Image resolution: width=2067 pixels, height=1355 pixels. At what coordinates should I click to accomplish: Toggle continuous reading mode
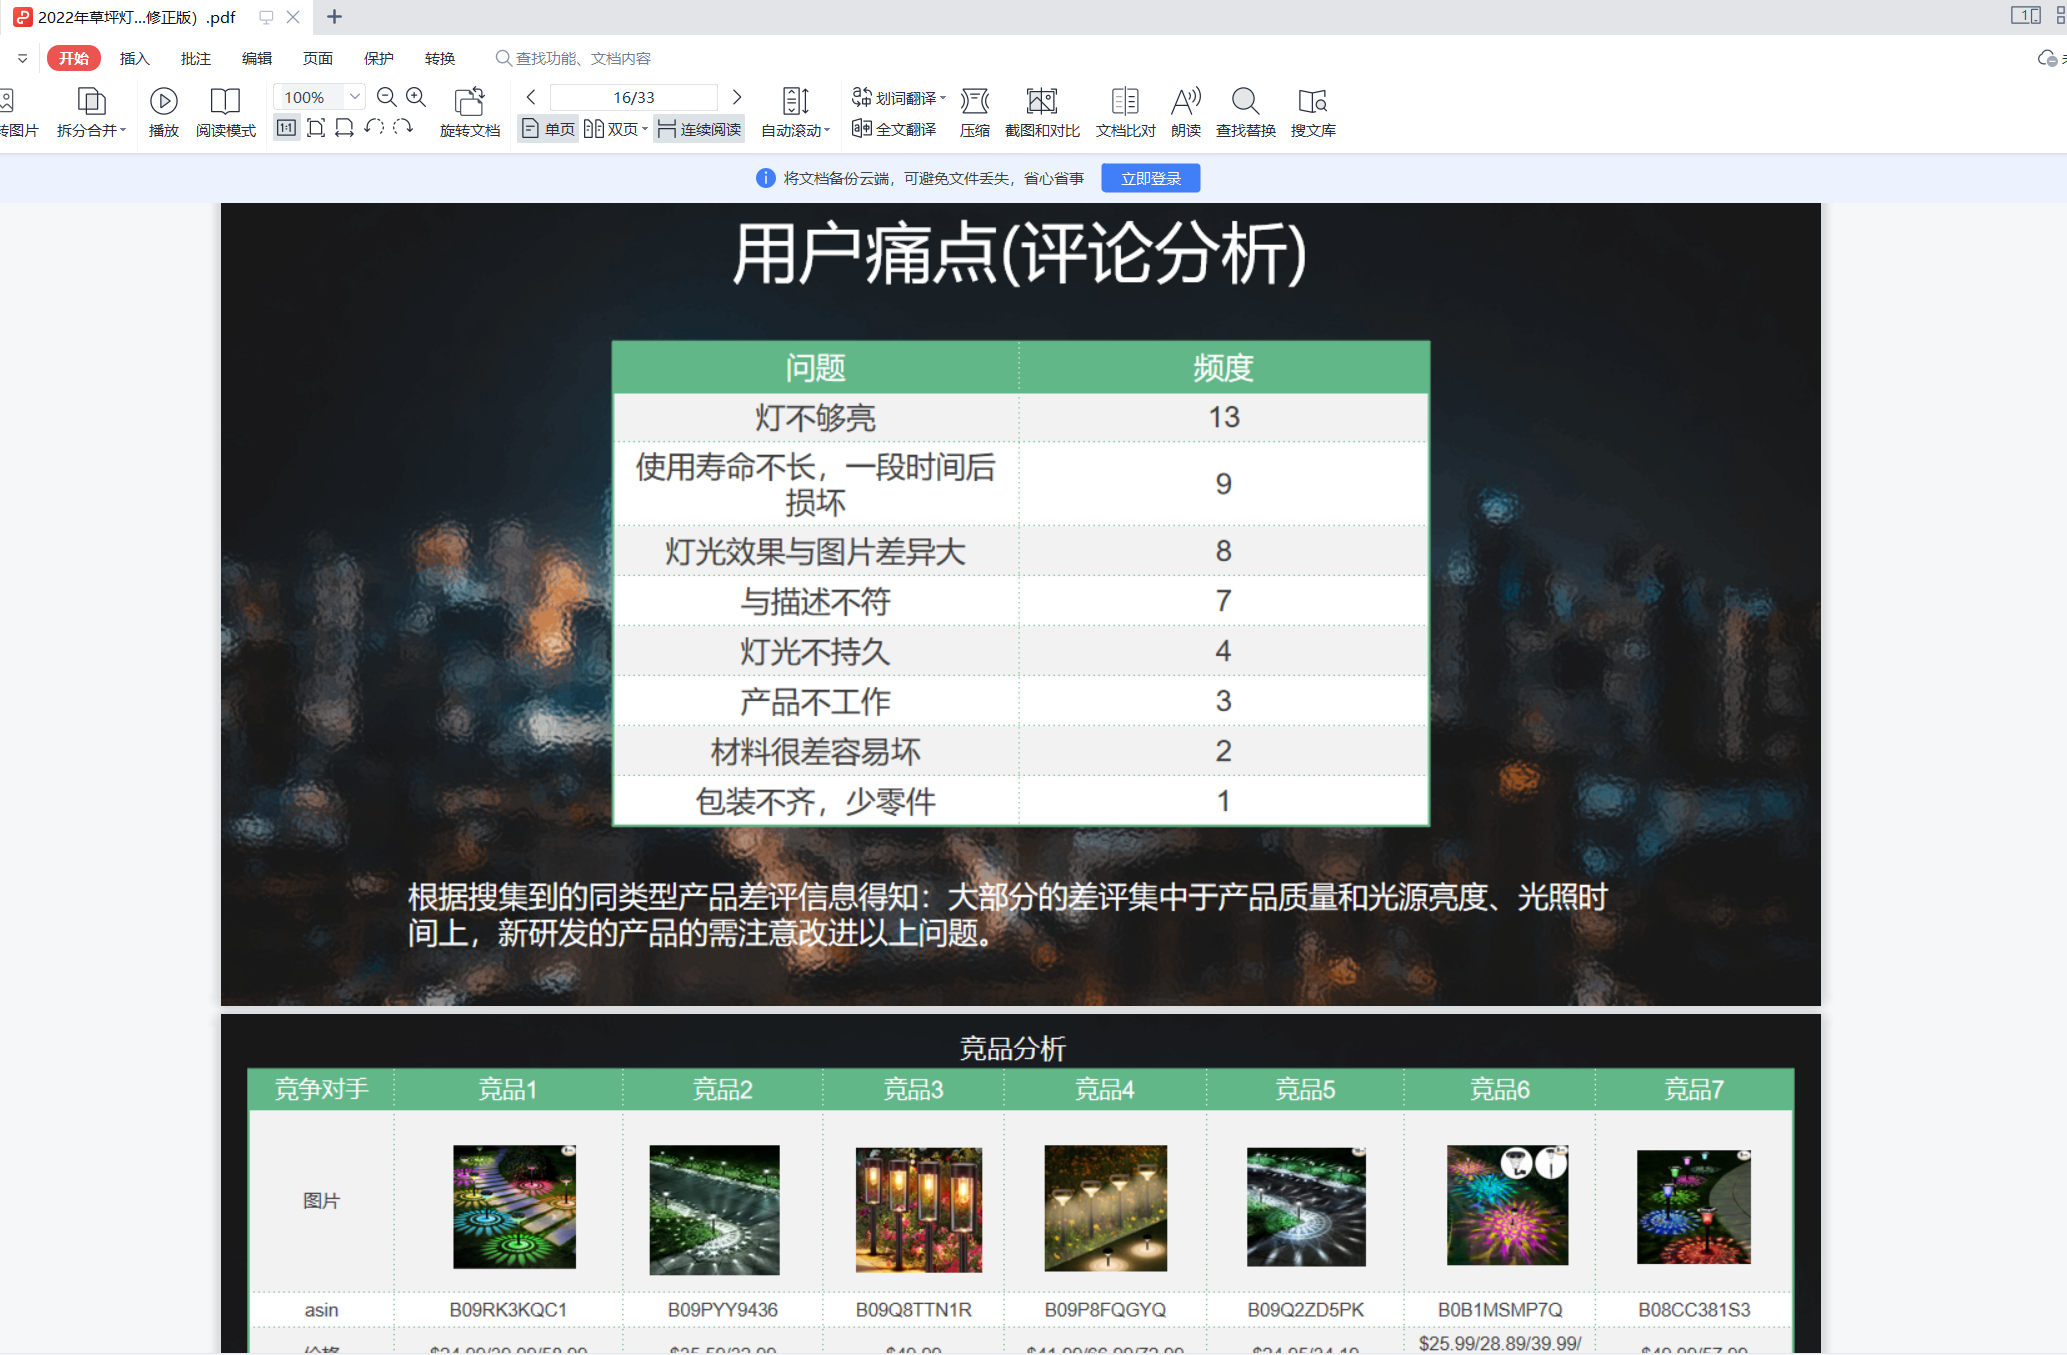pos(699,129)
